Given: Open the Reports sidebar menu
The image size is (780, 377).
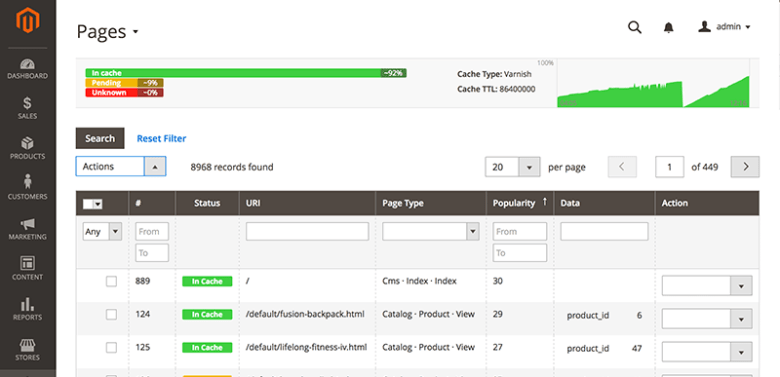Looking at the screenshot, I should [x=28, y=310].
